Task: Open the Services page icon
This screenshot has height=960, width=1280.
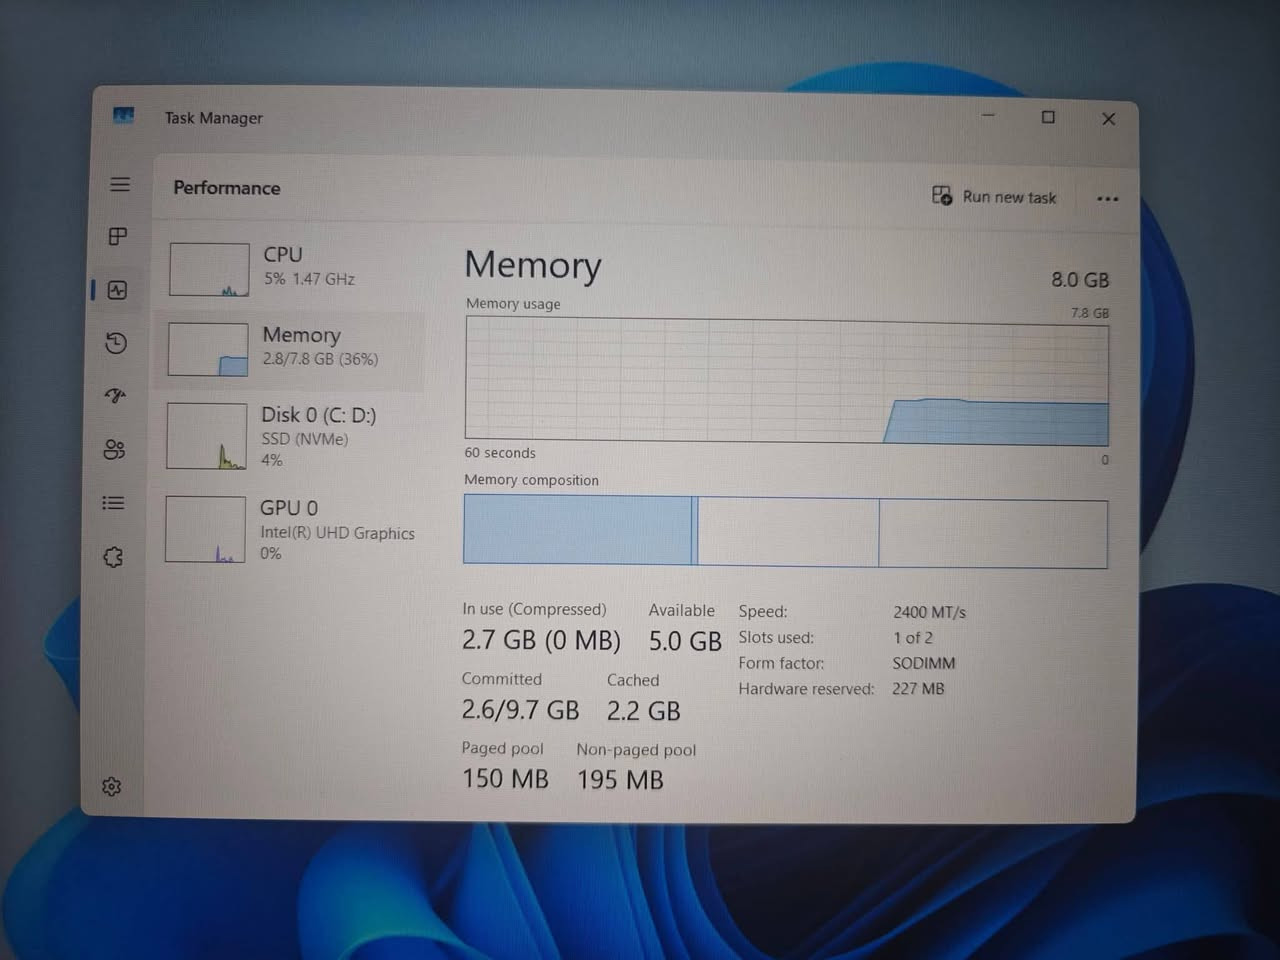Action: [x=113, y=557]
